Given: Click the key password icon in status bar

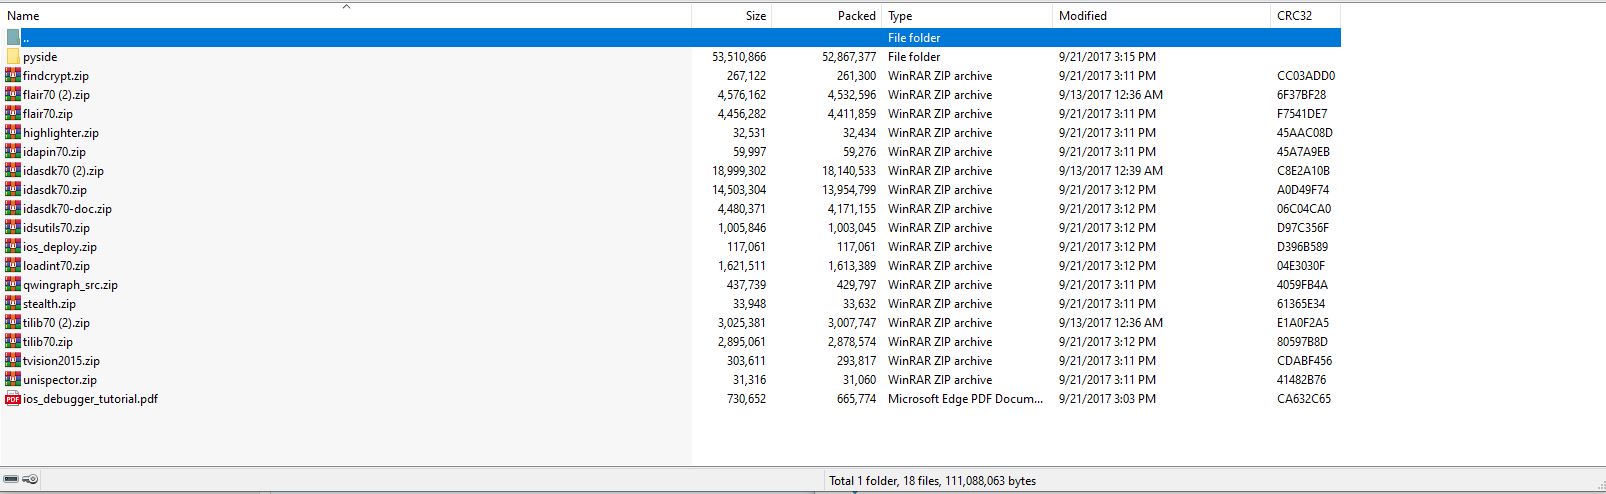Looking at the screenshot, I should tap(30, 480).
